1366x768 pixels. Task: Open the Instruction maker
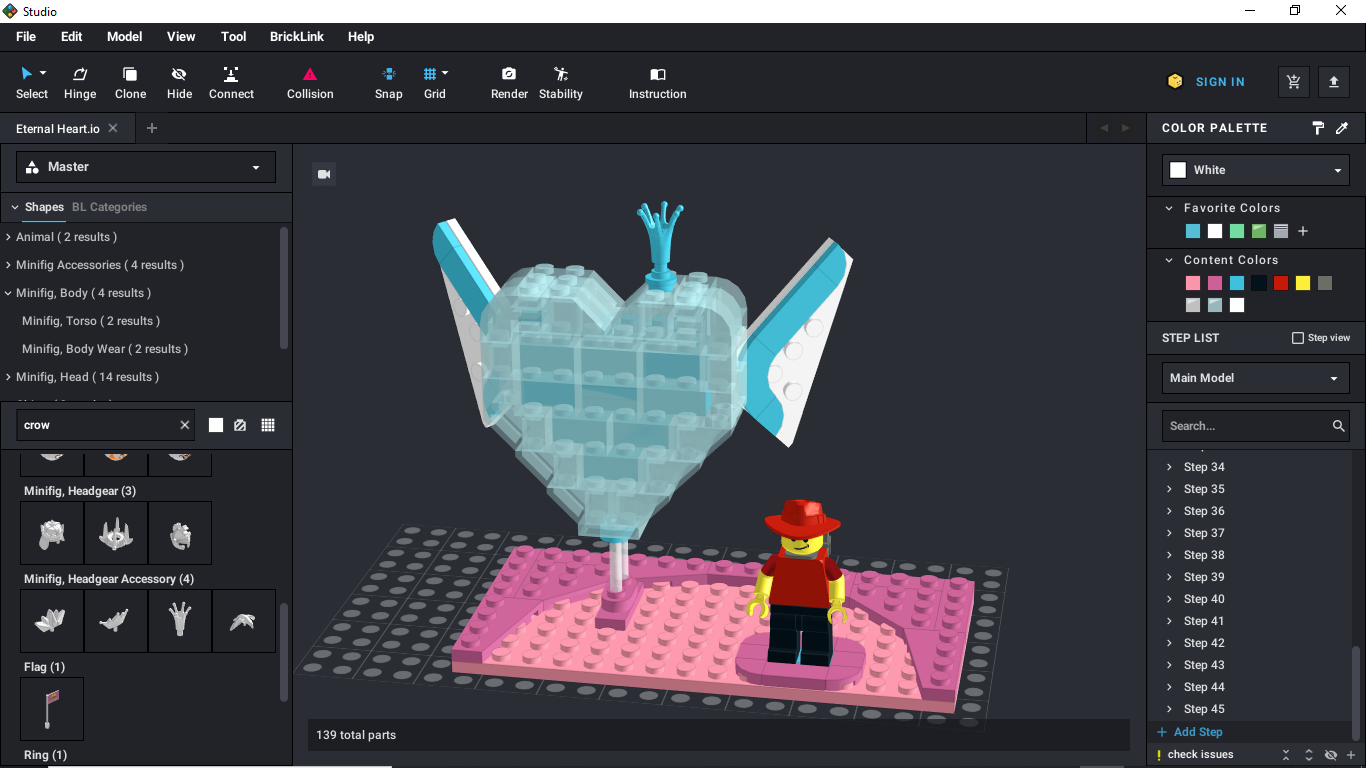657,82
